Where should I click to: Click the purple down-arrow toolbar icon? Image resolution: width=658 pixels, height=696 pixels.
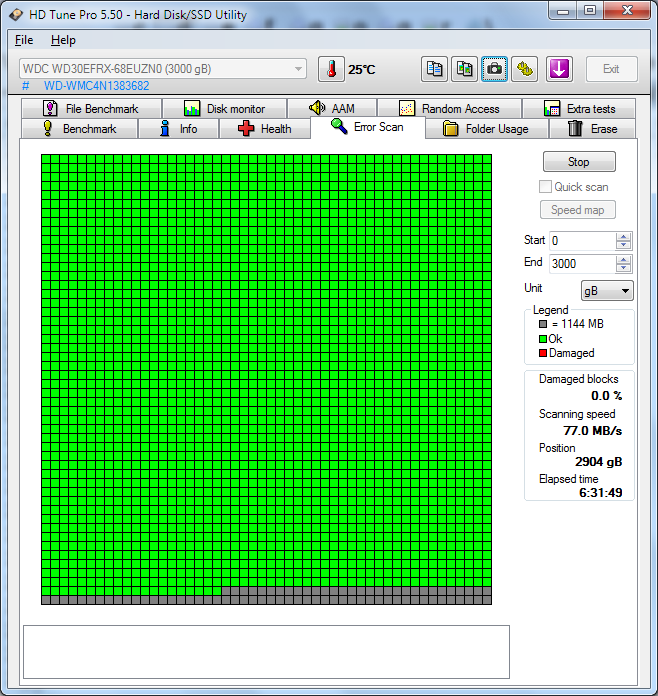559,69
